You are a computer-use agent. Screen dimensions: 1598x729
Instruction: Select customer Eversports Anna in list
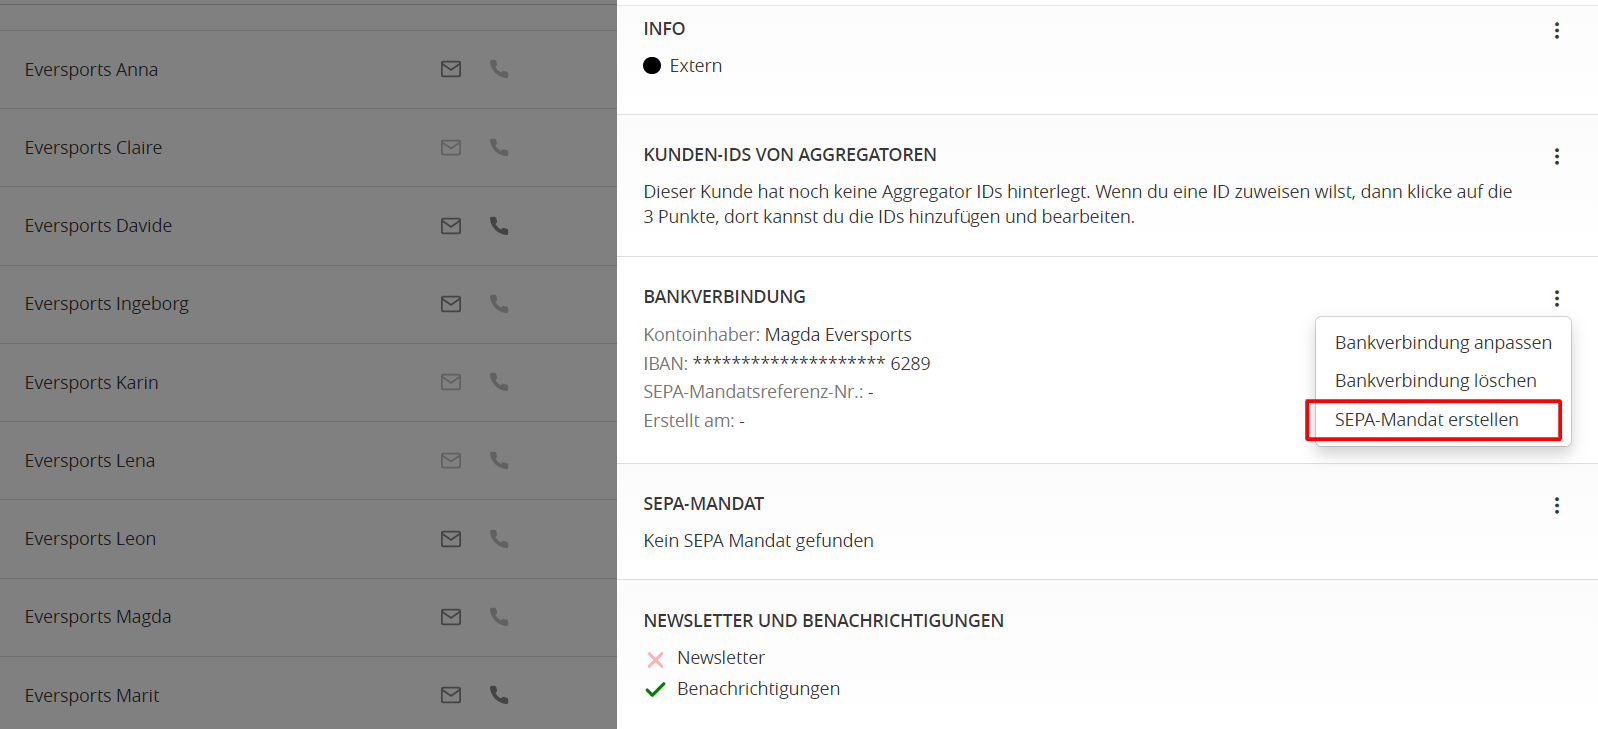308,70
